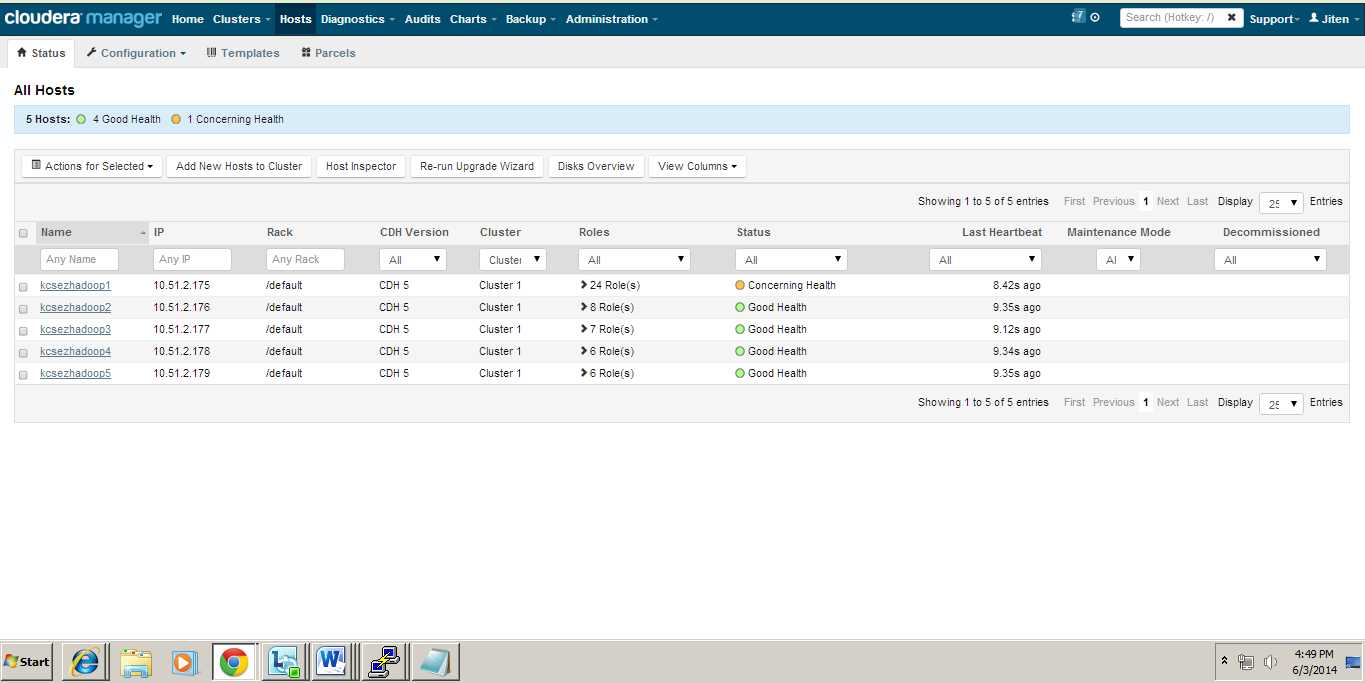Viewport: 1365px width, 683px height.
Task: Open Roles filter dropdown
Action: click(x=634, y=259)
